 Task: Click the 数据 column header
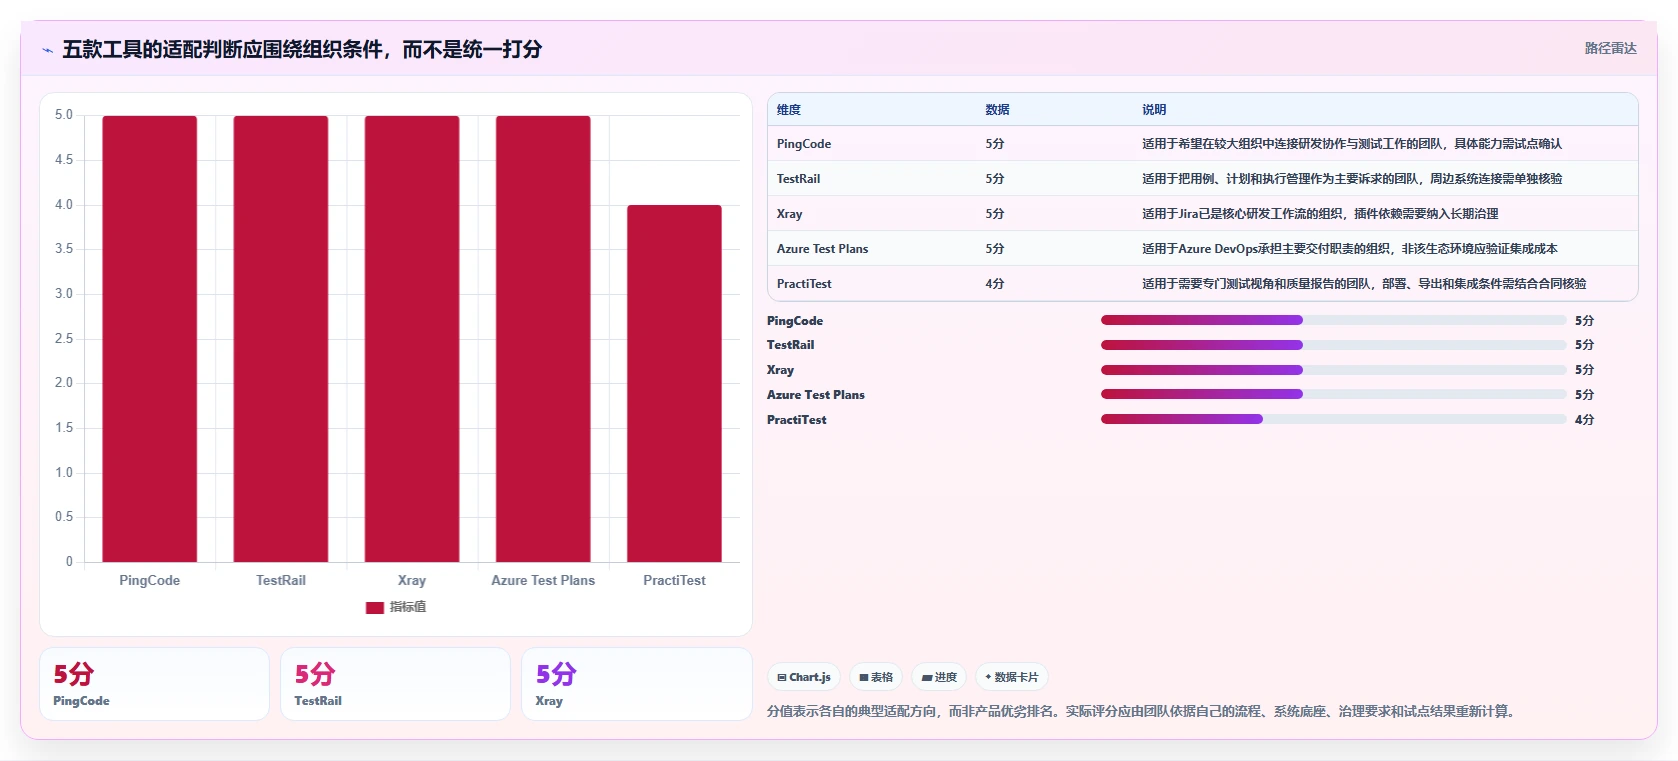pyautogui.click(x=997, y=110)
